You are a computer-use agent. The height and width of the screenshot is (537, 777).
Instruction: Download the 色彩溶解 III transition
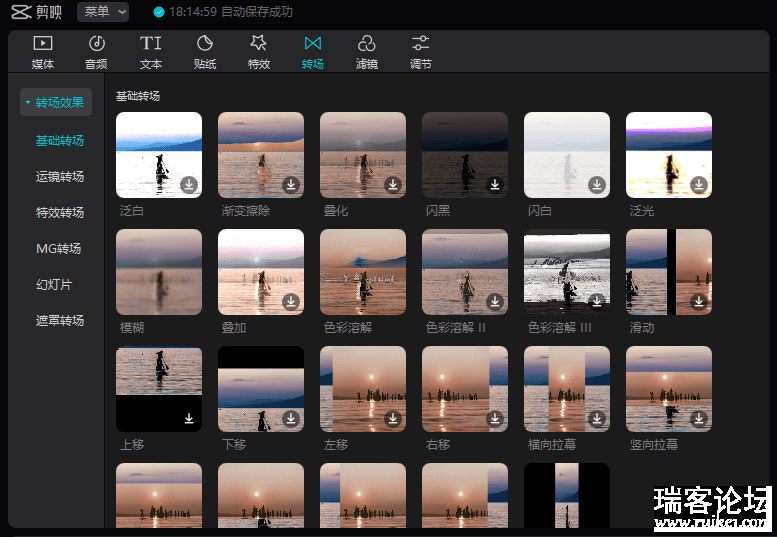pyautogui.click(x=597, y=302)
